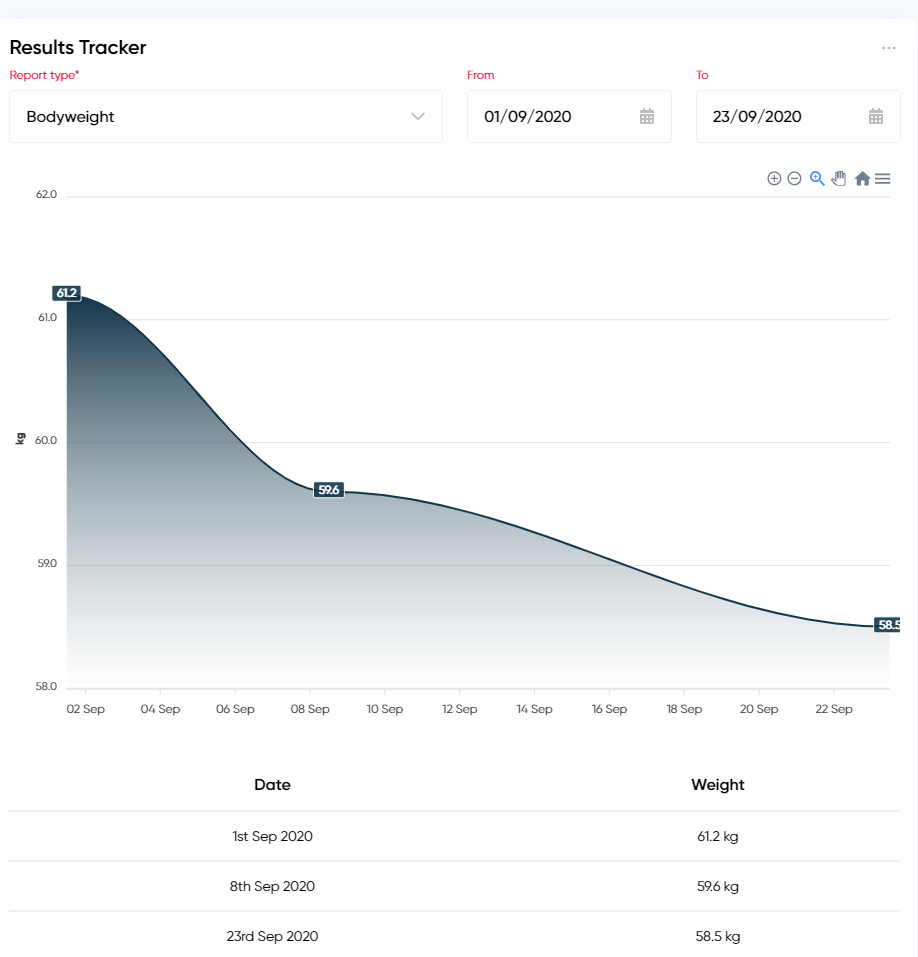Open the From date calendar picker
Viewport: 918px width, 957px height.
pyautogui.click(x=647, y=116)
